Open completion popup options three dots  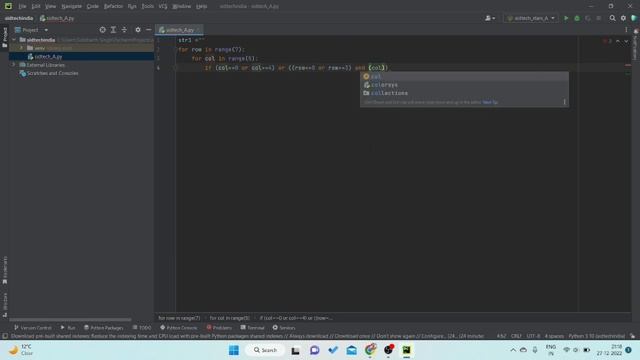point(564,102)
